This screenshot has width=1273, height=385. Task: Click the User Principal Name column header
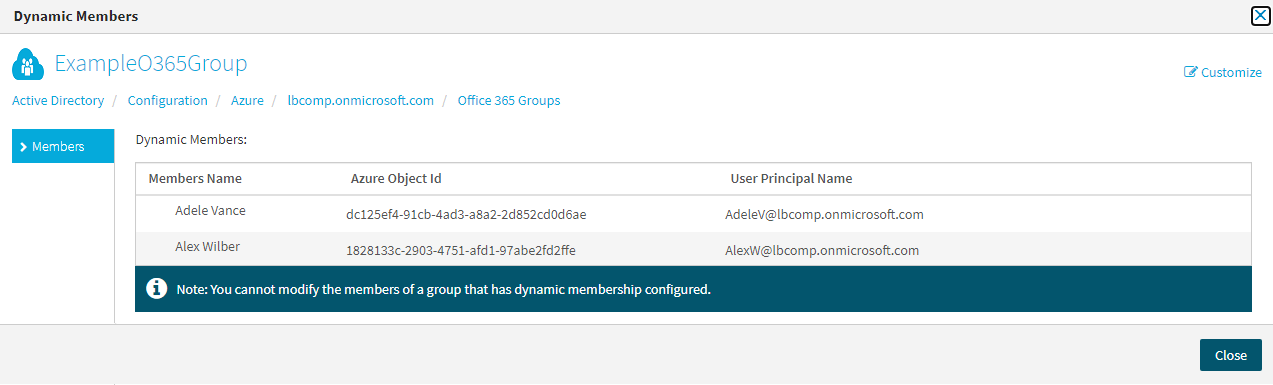pos(791,179)
